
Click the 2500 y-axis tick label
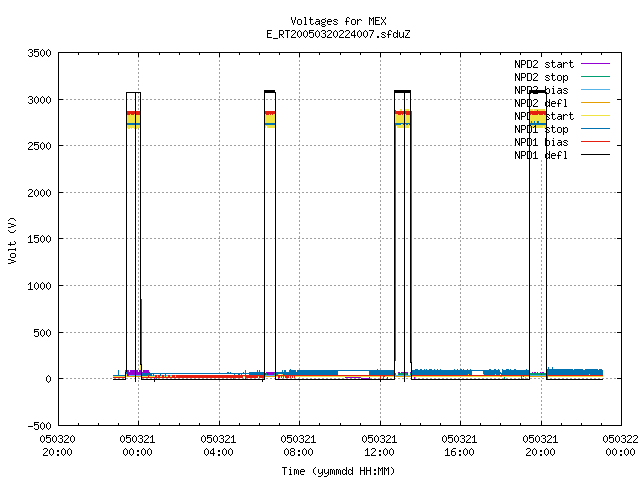[x=39, y=146]
